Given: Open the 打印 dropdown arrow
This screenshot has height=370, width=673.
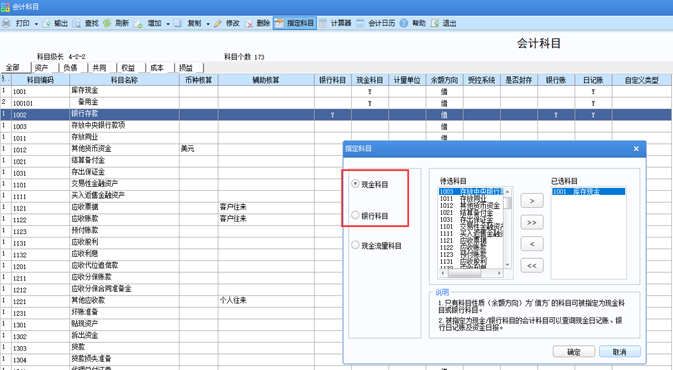Looking at the screenshot, I should [36, 24].
